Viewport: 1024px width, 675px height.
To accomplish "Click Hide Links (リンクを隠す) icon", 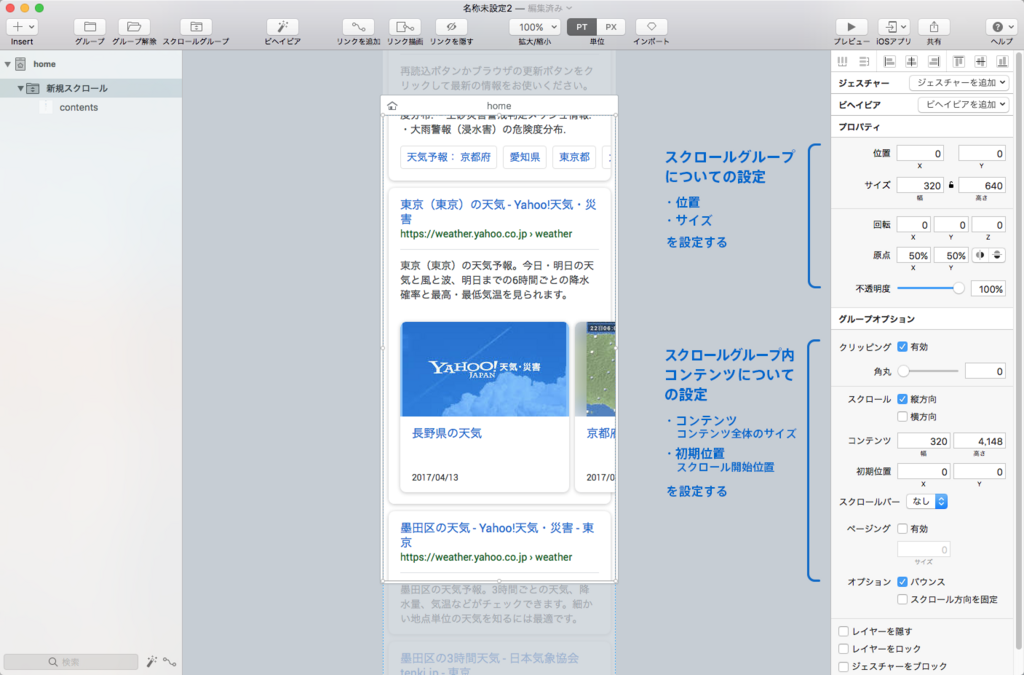I will (x=451, y=27).
